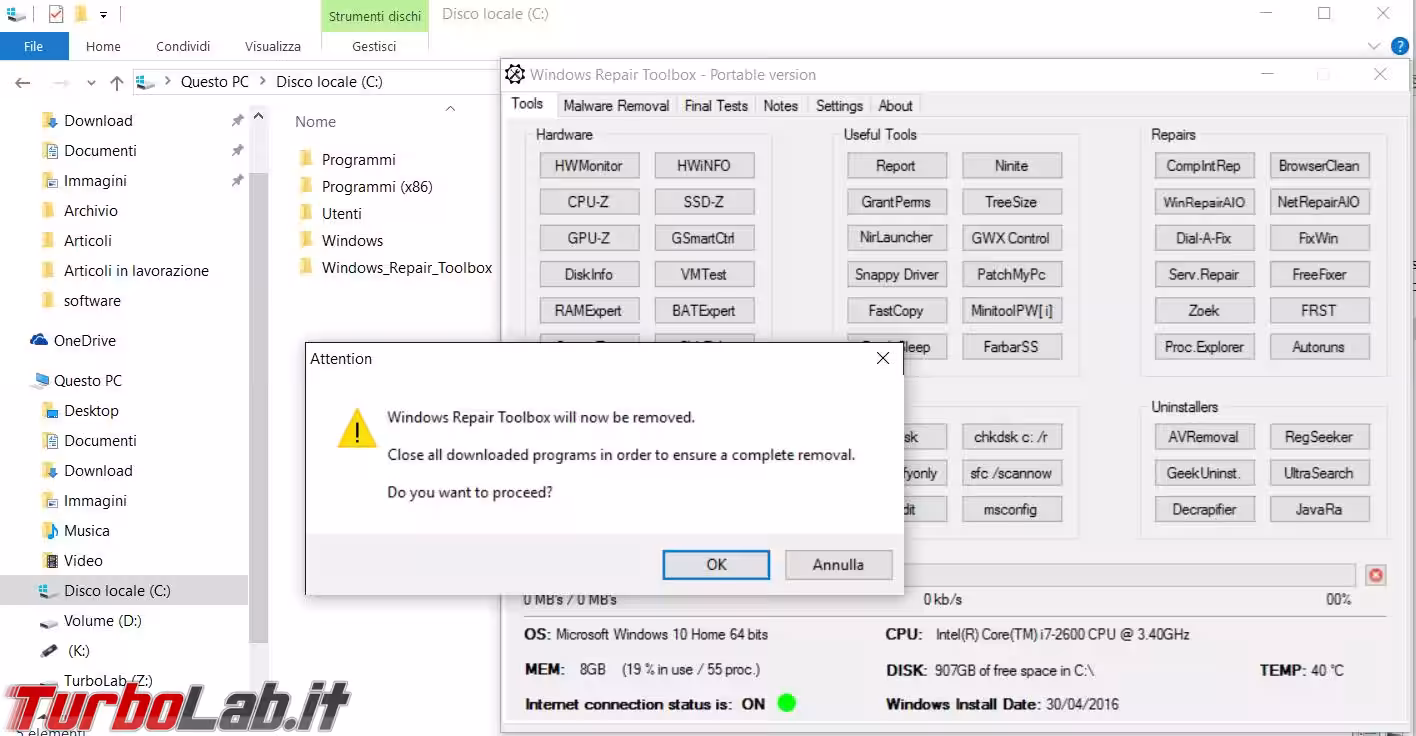Image resolution: width=1416 pixels, height=736 pixels.
Task: Open the Settings tab in the toolbox
Action: tap(838, 106)
